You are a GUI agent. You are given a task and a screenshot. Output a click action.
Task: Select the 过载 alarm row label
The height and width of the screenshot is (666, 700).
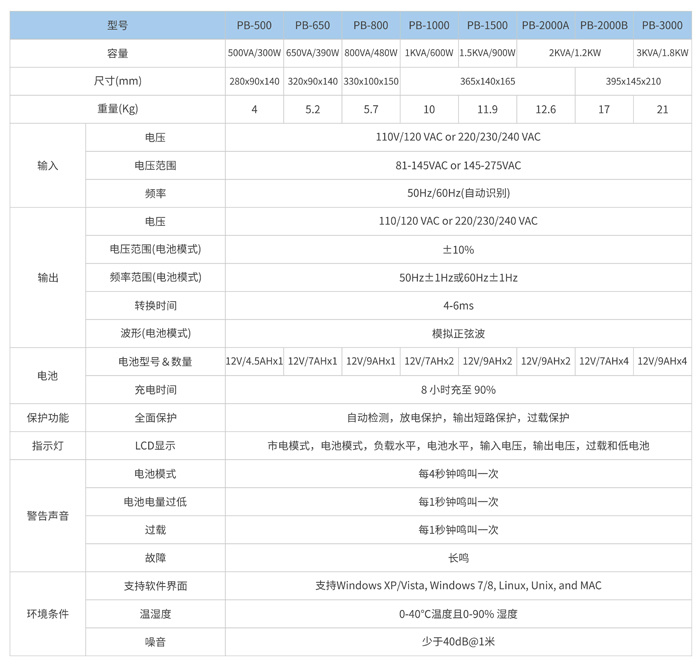tap(155, 530)
